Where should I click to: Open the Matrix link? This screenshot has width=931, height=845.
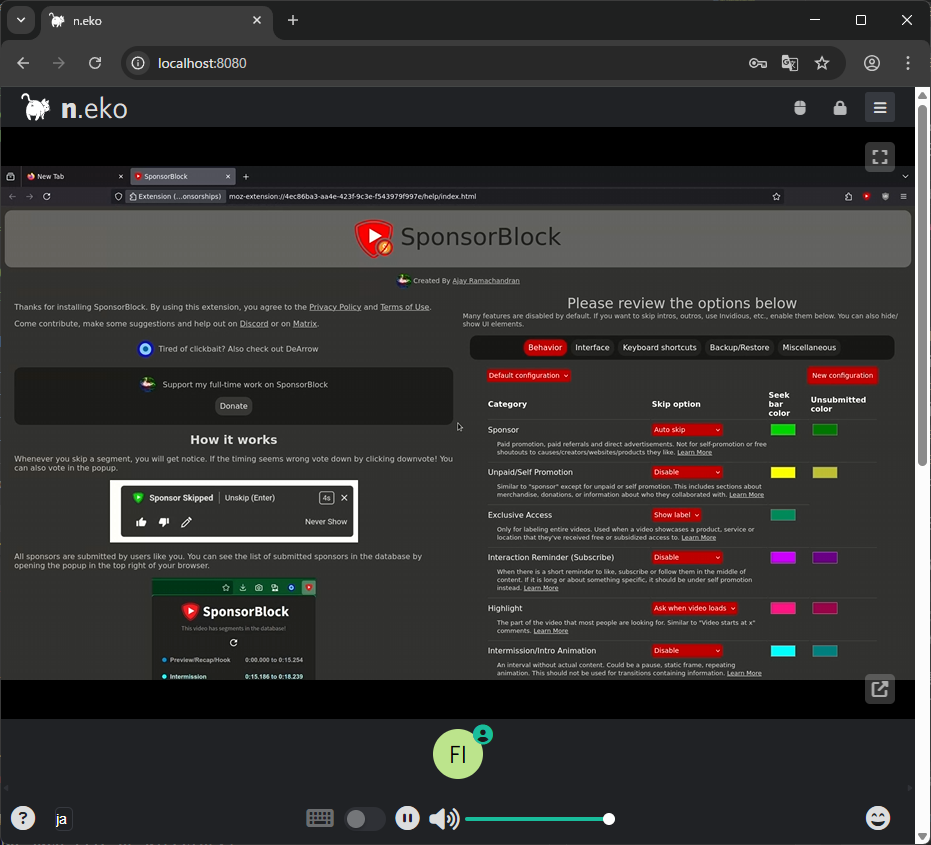coord(305,324)
